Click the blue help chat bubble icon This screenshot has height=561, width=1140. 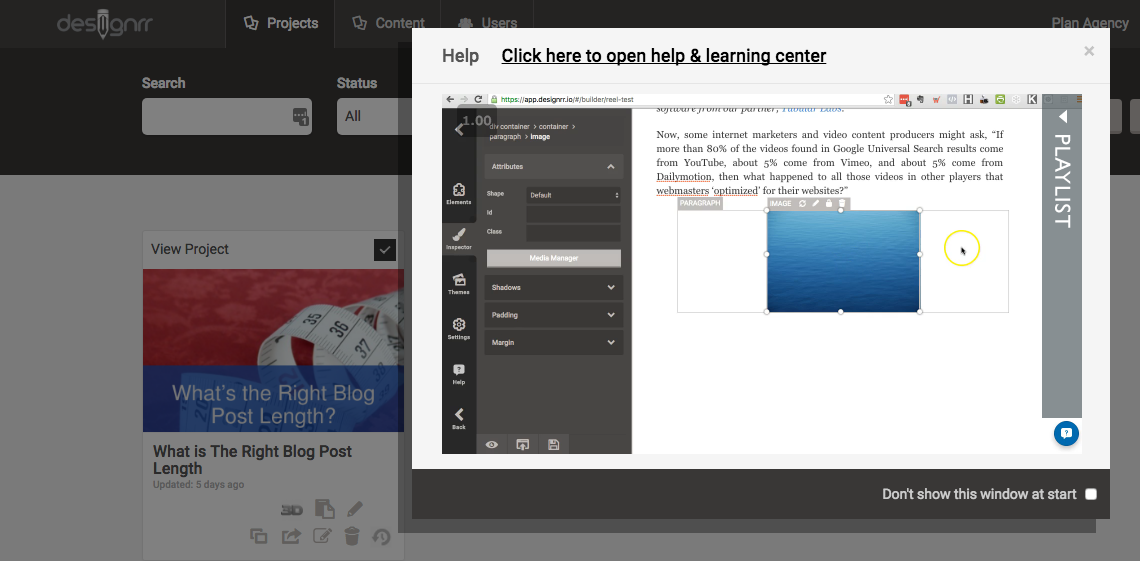tap(1066, 433)
